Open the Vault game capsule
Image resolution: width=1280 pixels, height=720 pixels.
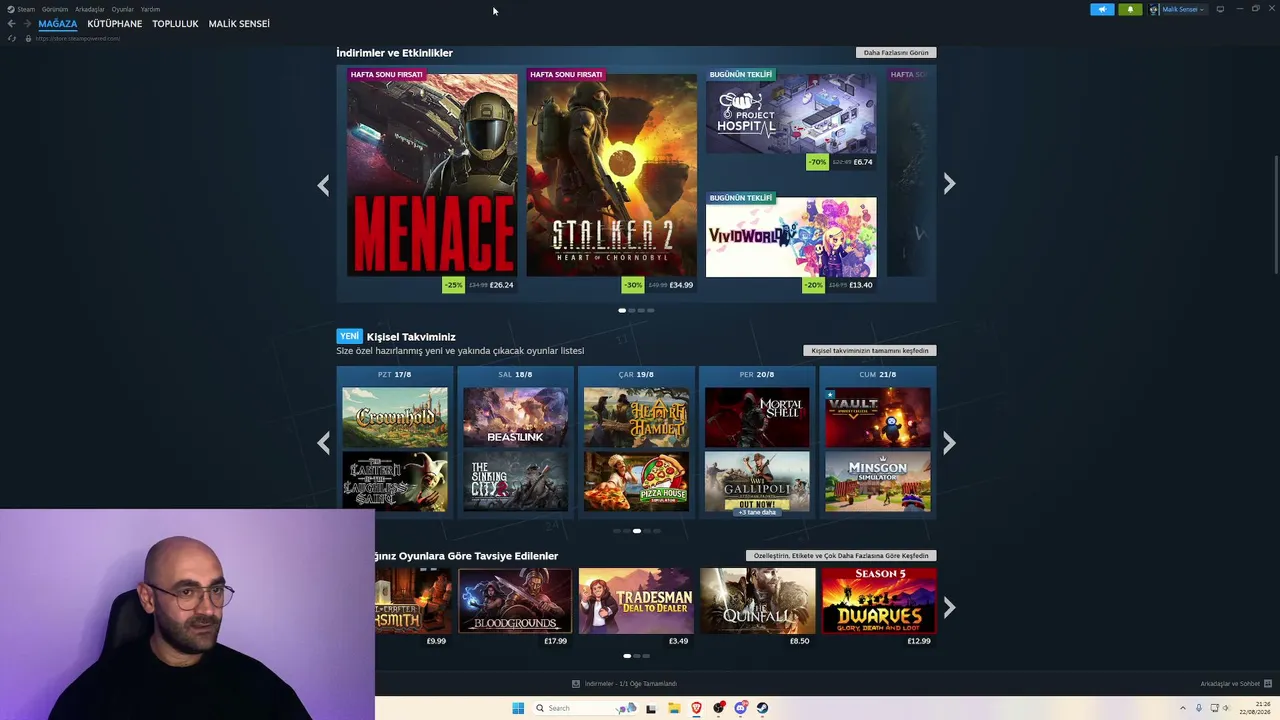click(x=878, y=417)
